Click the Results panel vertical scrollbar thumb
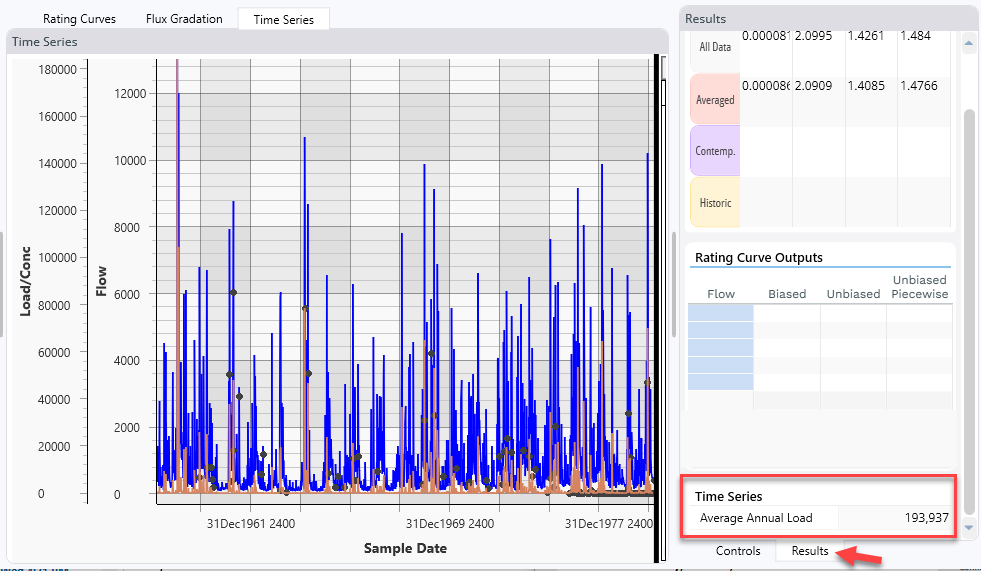 click(968, 300)
